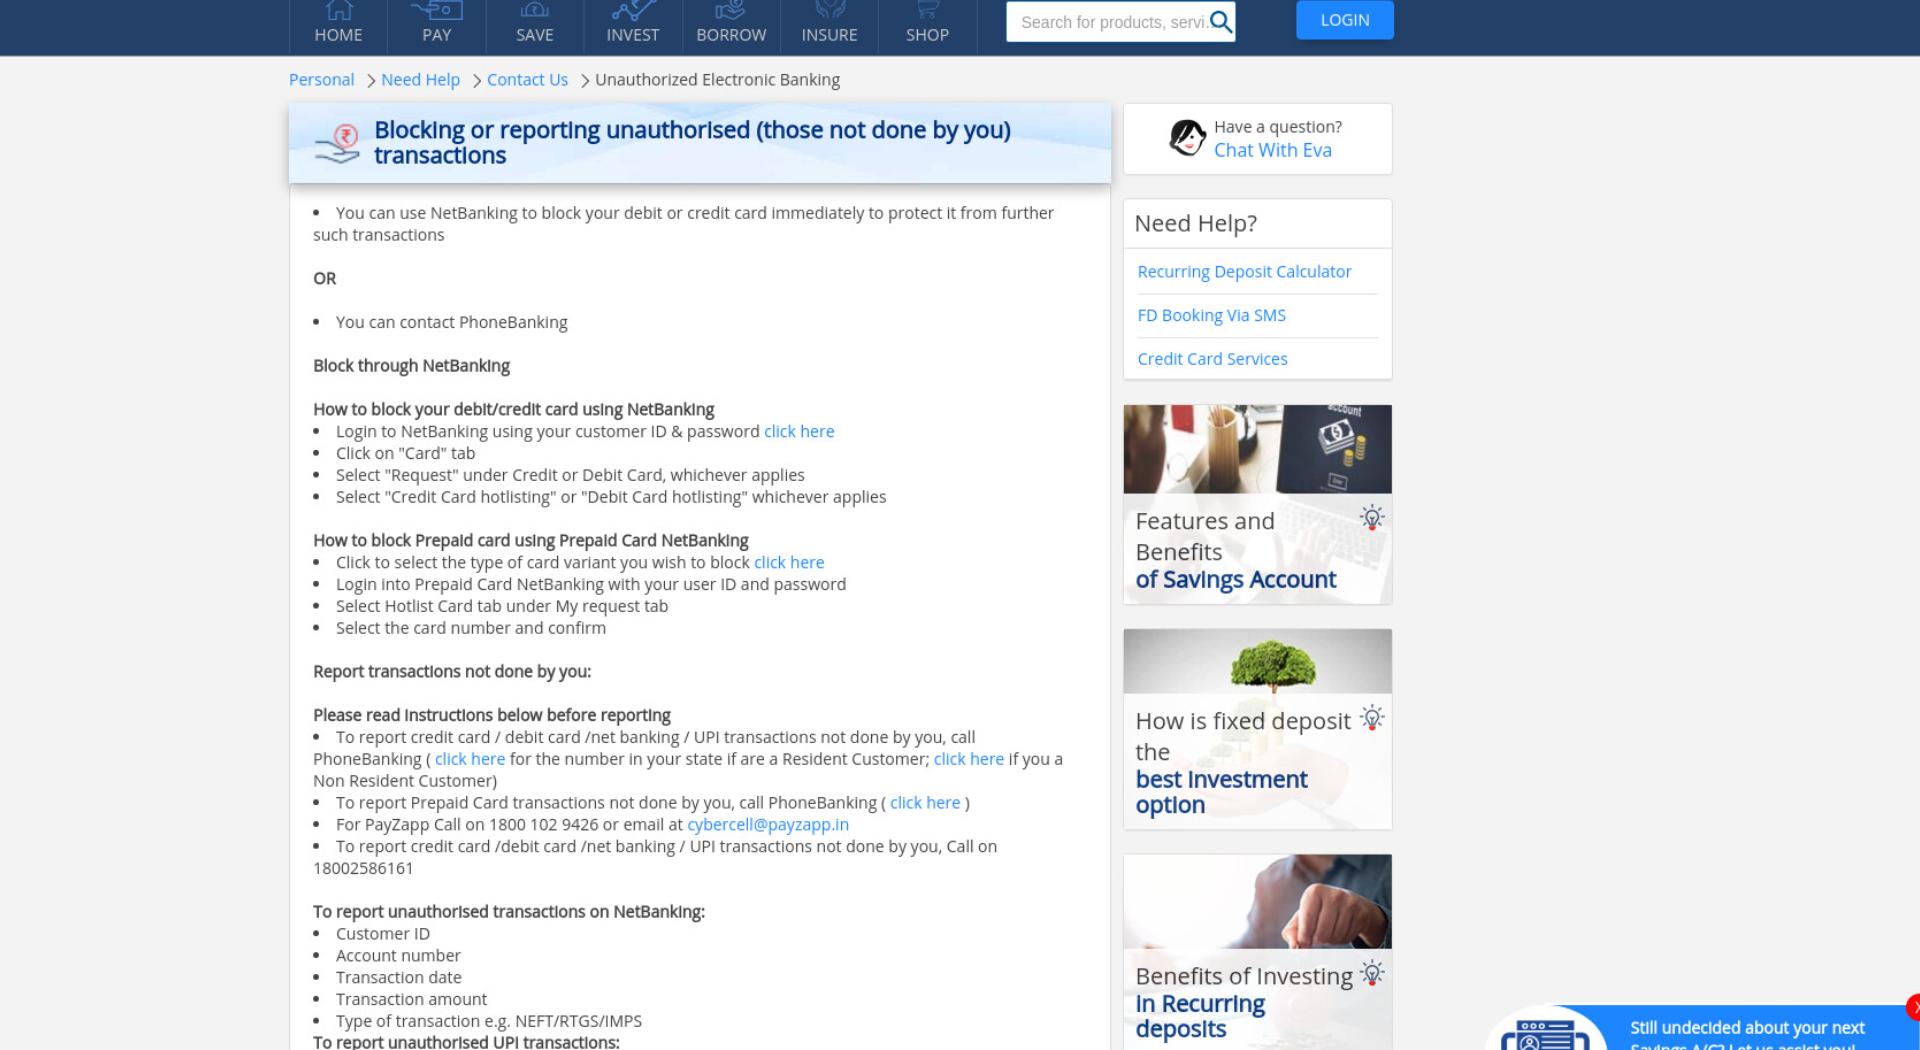The image size is (1920, 1050).
Task: Click the rupee hand icon in heading
Action: (338, 144)
